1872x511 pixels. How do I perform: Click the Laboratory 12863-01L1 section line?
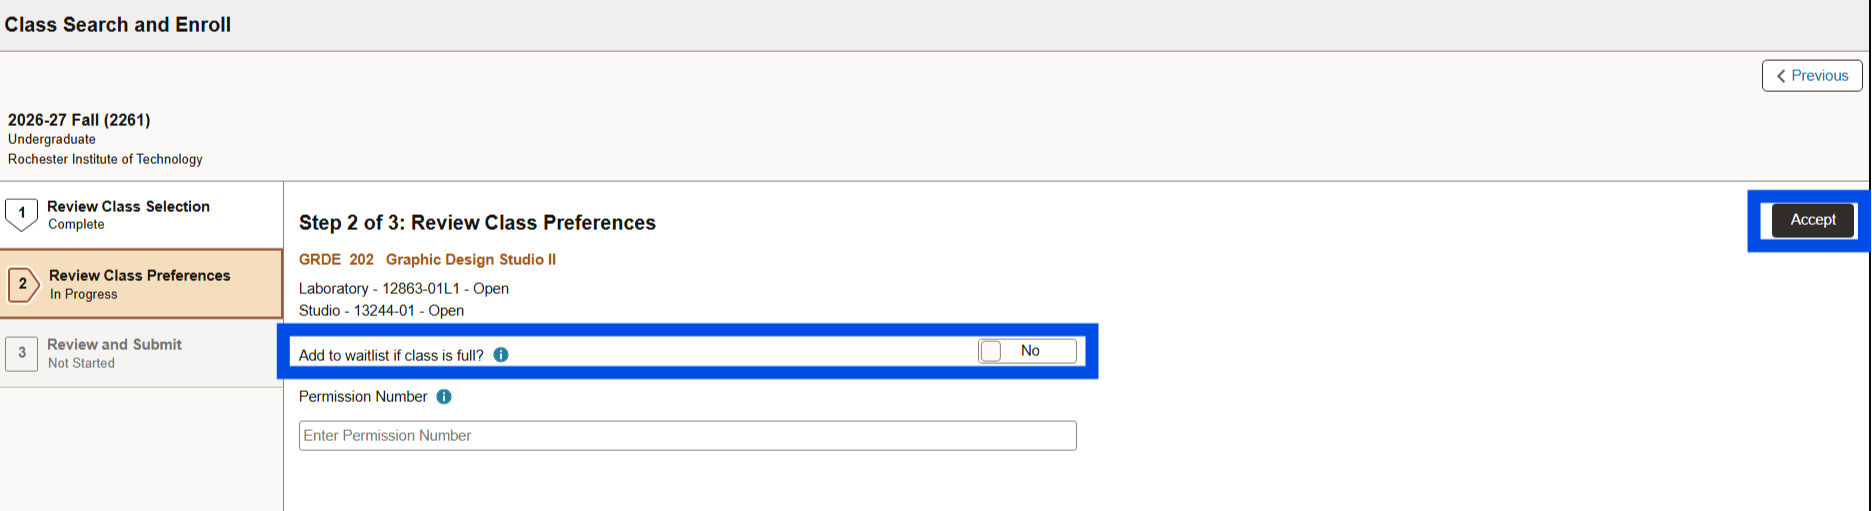pos(403,289)
